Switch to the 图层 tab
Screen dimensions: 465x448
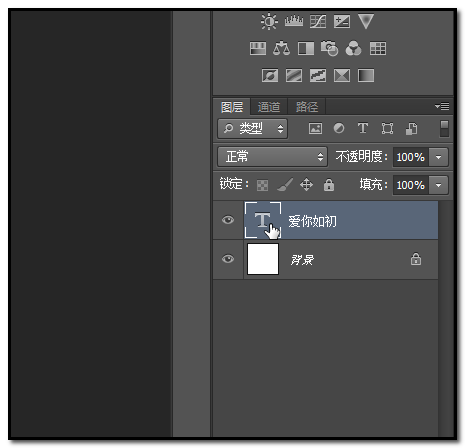click(x=232, y=107)
